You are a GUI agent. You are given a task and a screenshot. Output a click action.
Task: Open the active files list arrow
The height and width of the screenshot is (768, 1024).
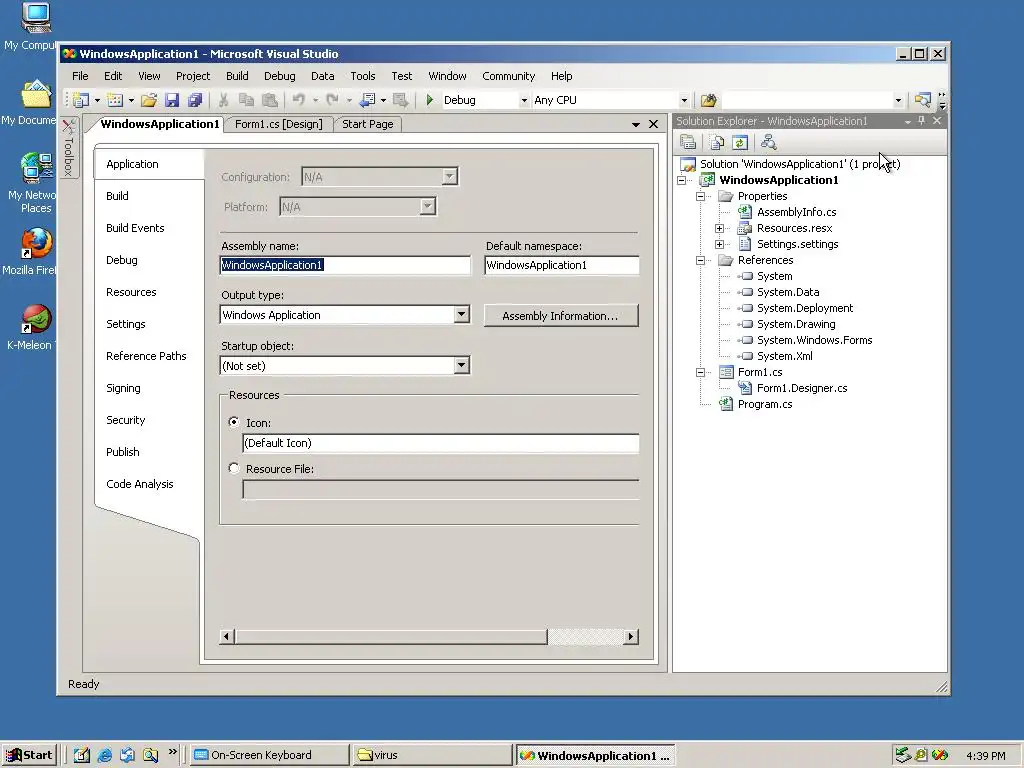coord(635,124)
